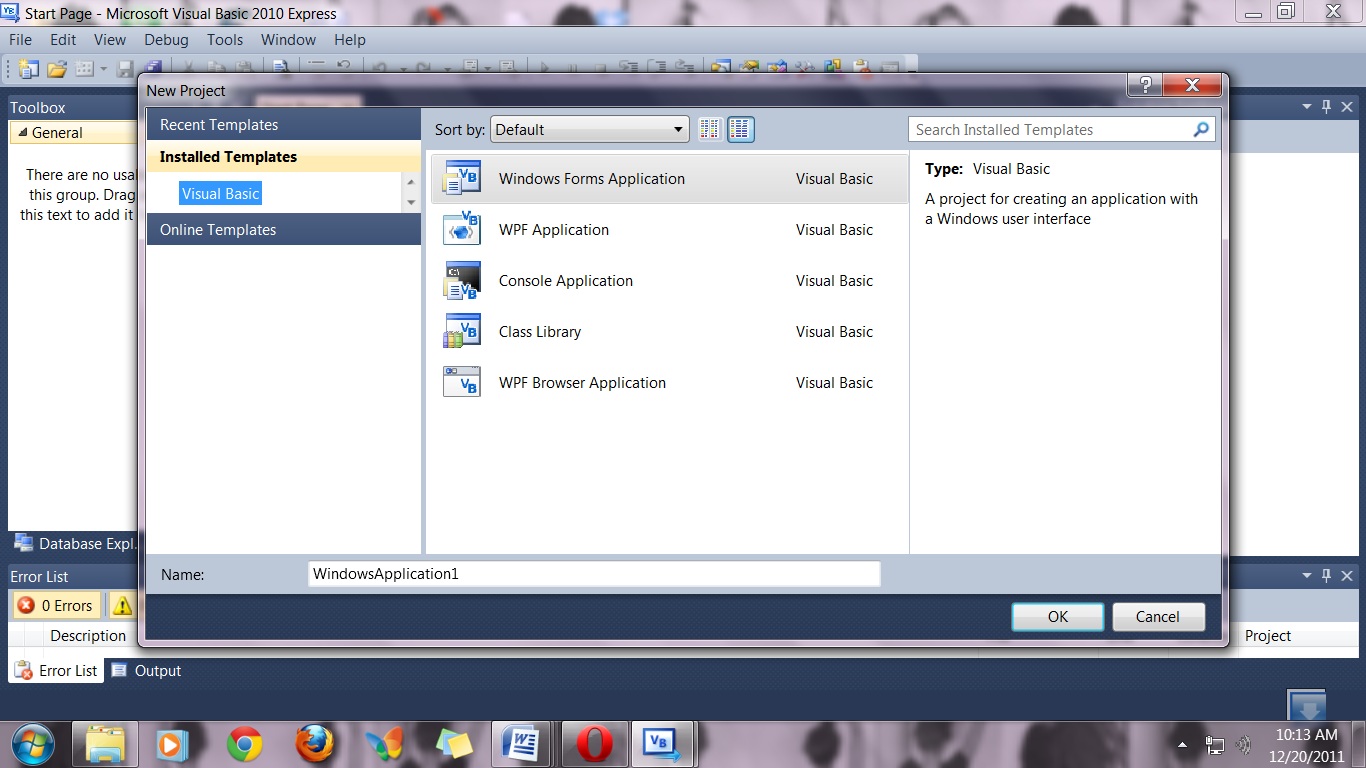Click OK to create the project
This screenshot has height=768, width=1366.
click(x=1058, y=617)
